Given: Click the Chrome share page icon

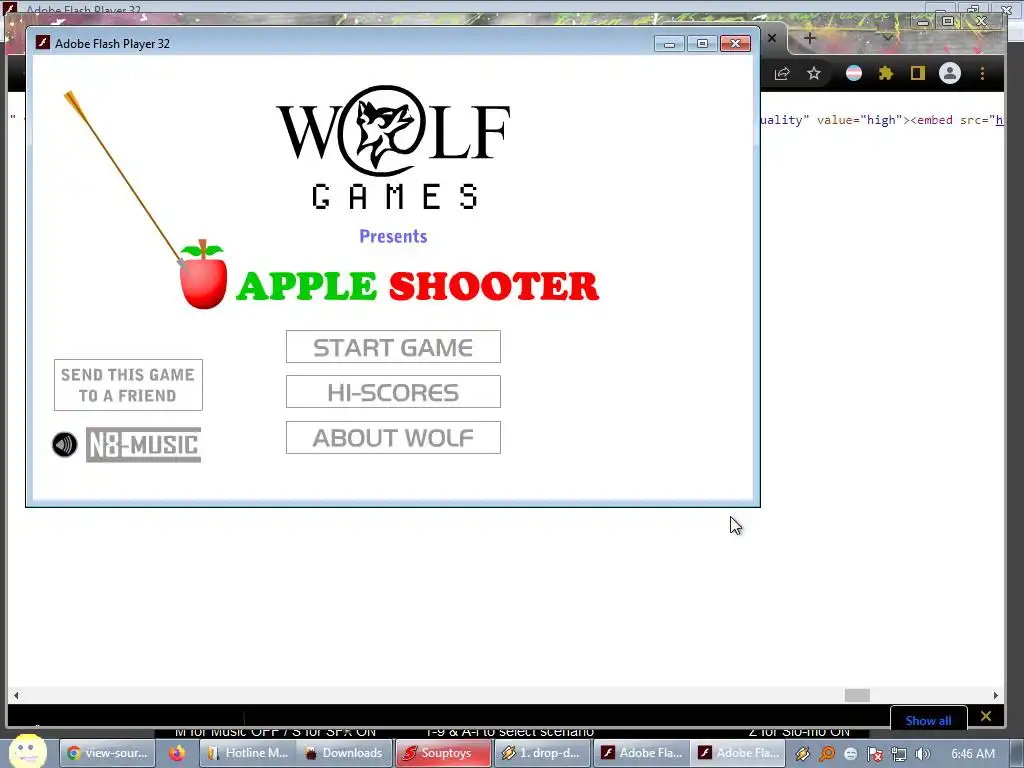Looking at the screenshot, I should pos(782,73).
